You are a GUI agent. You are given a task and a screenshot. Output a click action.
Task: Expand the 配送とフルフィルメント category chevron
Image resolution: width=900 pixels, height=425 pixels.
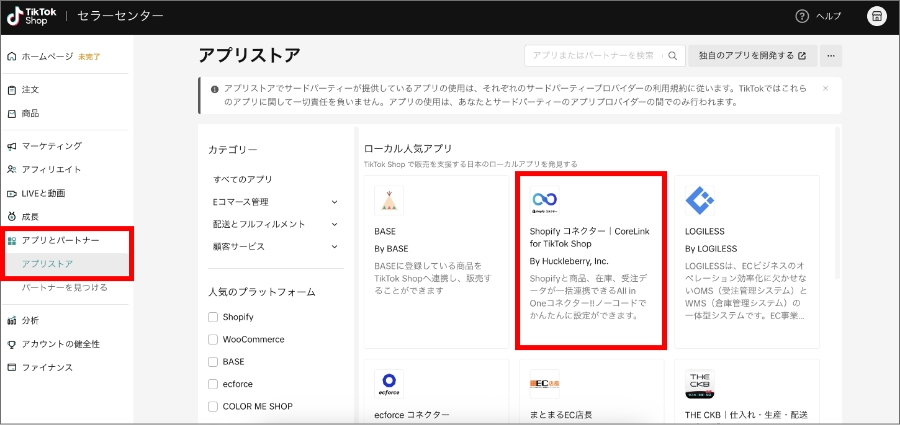coord(335,225)
